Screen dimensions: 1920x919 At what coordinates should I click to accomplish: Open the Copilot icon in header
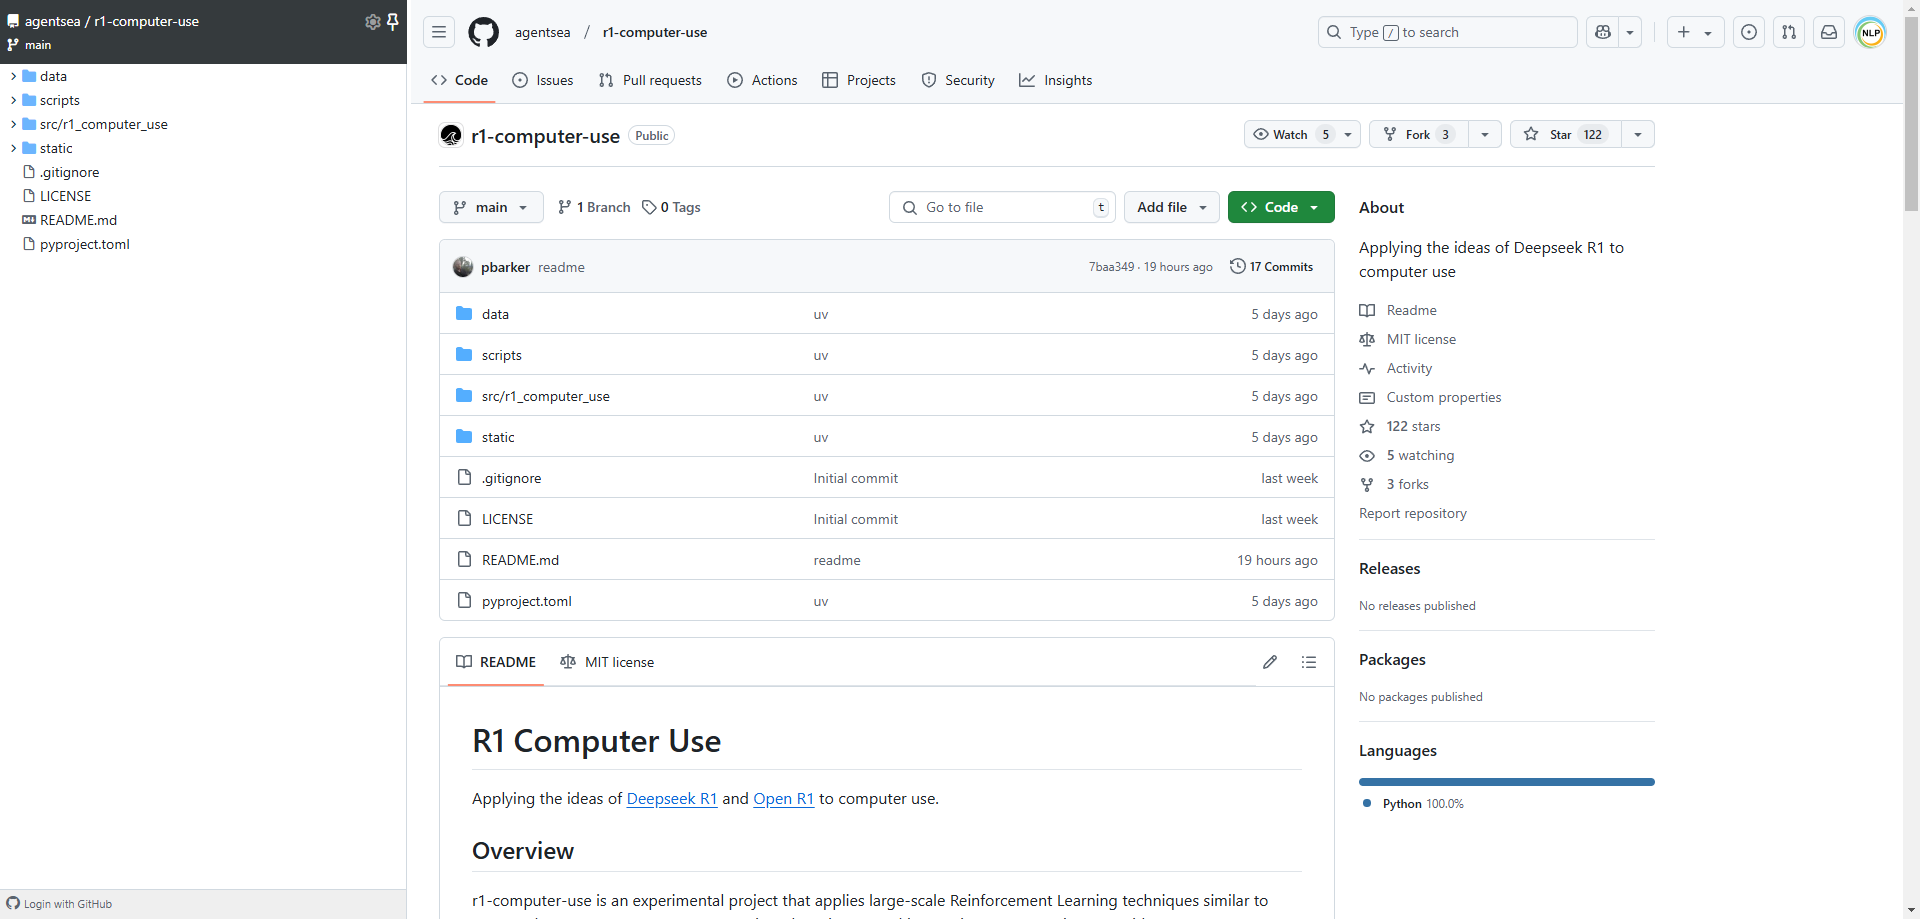point(1603,32)
